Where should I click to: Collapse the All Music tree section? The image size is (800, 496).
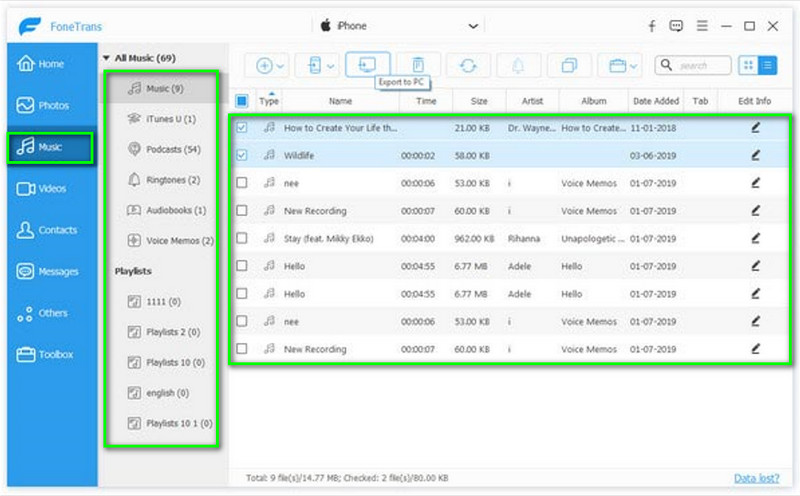[x=107, y=59]
